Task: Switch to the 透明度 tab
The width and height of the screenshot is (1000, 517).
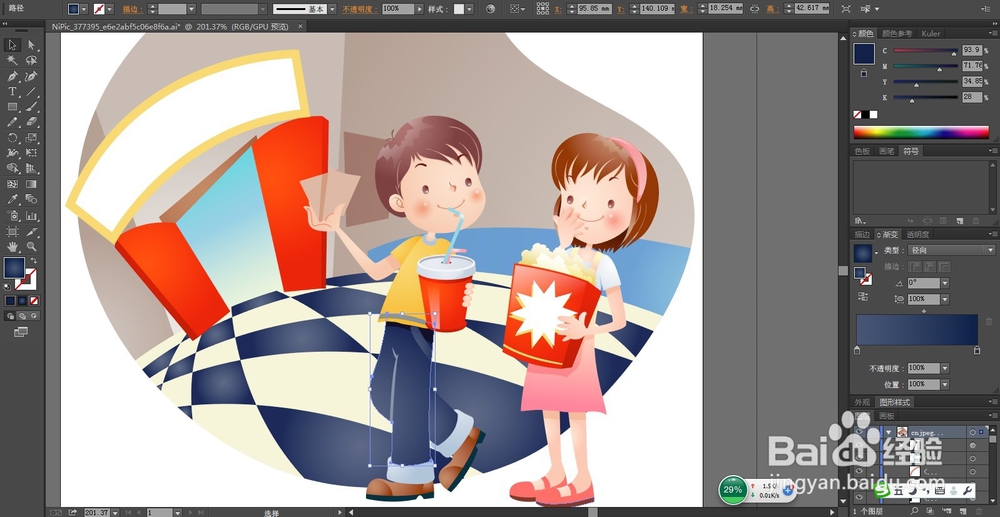Action: click(x=918, y=235)
